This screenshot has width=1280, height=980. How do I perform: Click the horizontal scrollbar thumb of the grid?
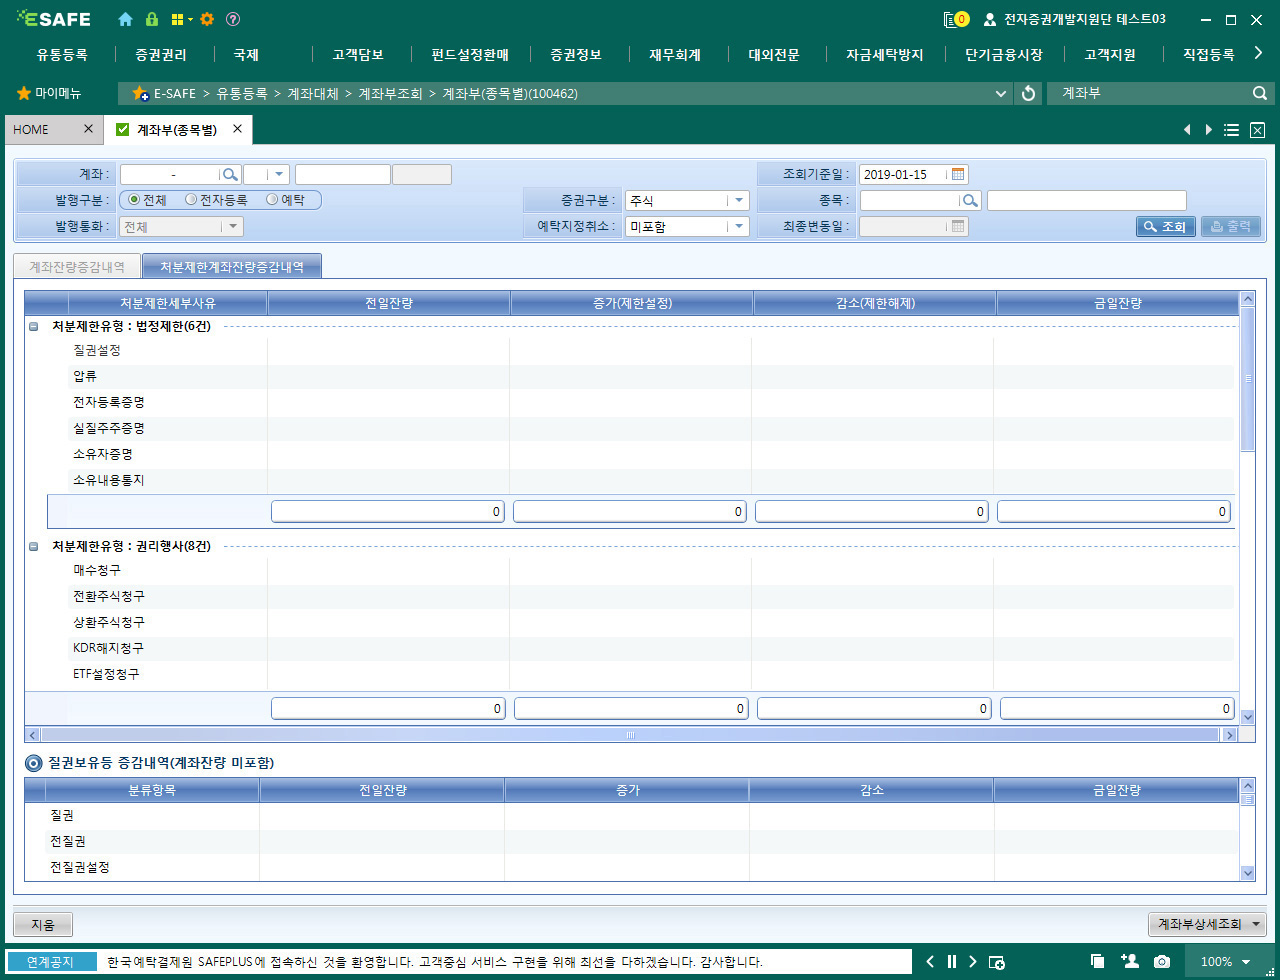coord(630,734)
